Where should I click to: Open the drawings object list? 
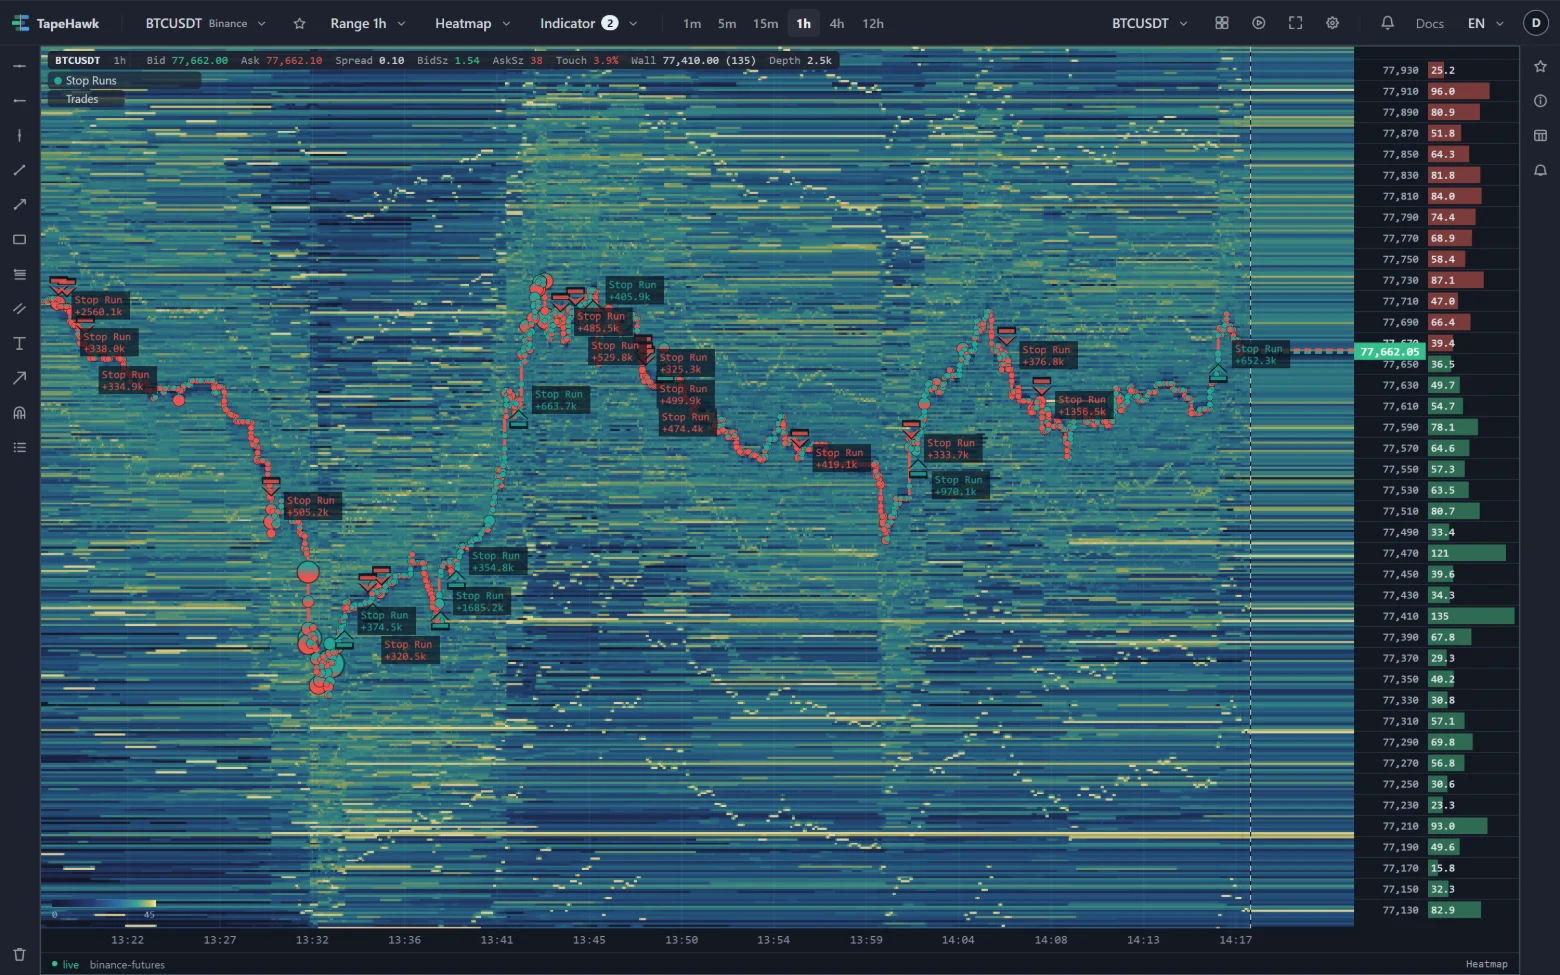[19, 447]
